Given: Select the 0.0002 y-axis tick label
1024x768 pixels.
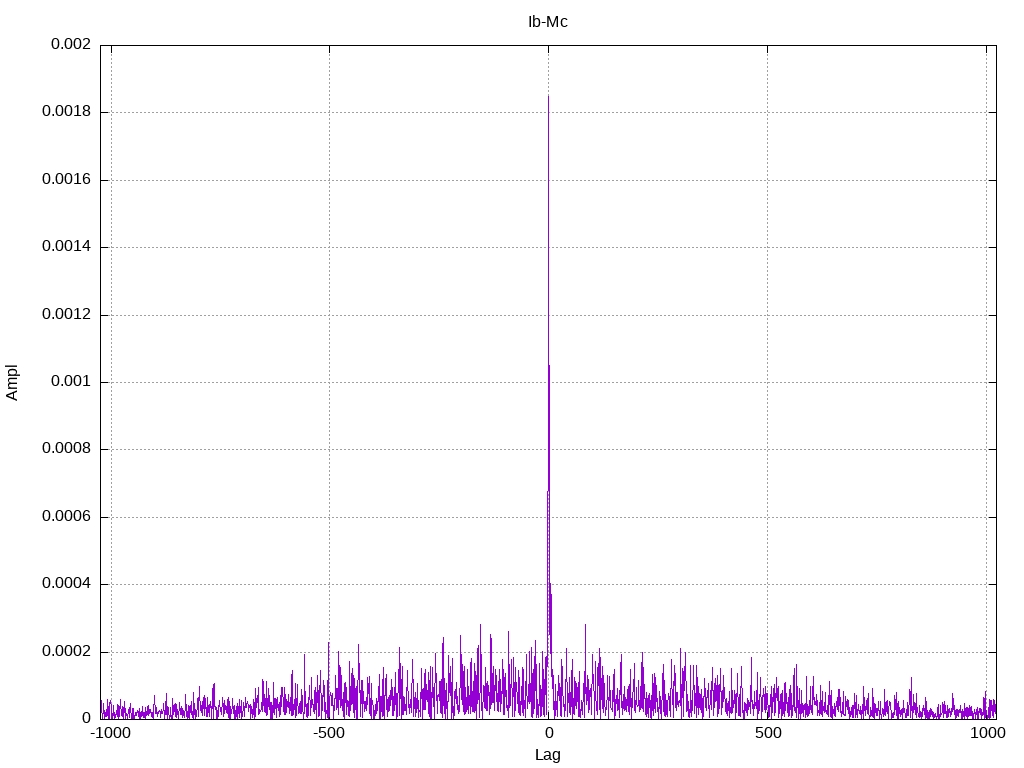Looking at the screenshot, I should coord(66,652).
